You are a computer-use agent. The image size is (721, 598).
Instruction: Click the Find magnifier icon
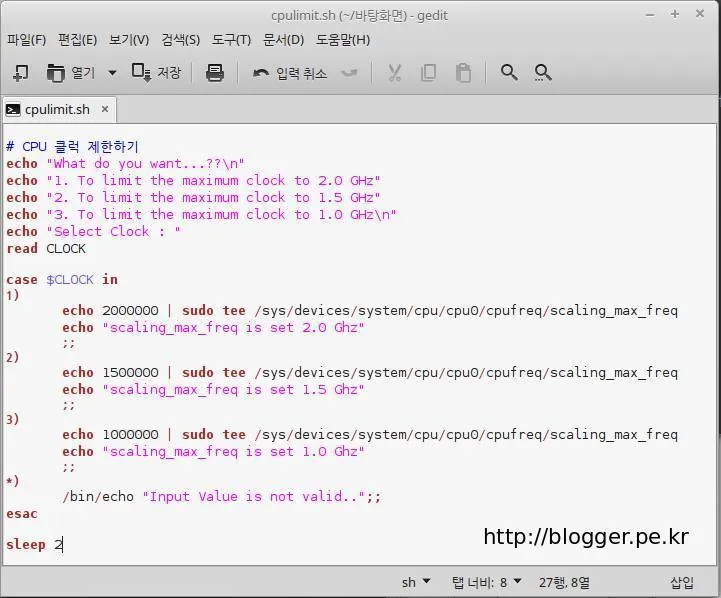coord(509,72)
